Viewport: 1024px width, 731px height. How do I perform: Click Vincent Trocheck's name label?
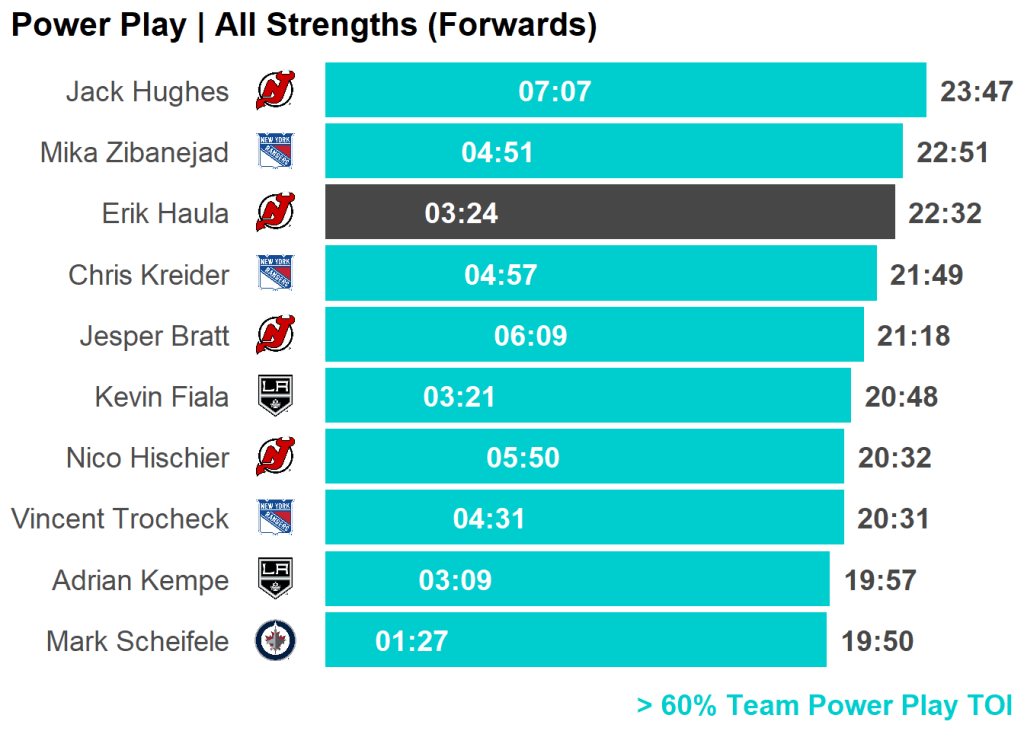(120, 519)
